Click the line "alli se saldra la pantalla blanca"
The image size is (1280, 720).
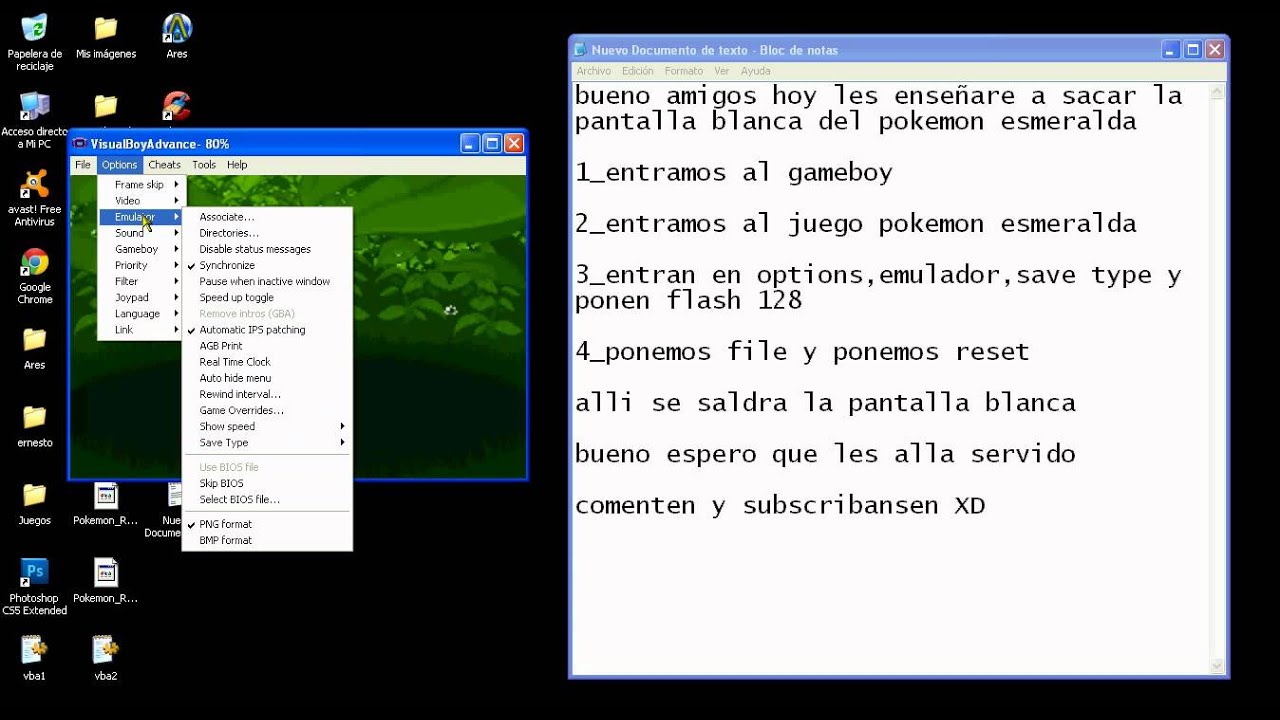pyautogui.click(x=825, y=403)
